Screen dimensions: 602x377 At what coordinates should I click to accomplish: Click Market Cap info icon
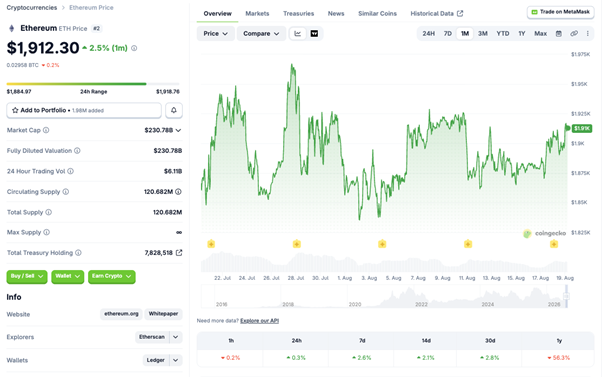click(x=46, y=130)
